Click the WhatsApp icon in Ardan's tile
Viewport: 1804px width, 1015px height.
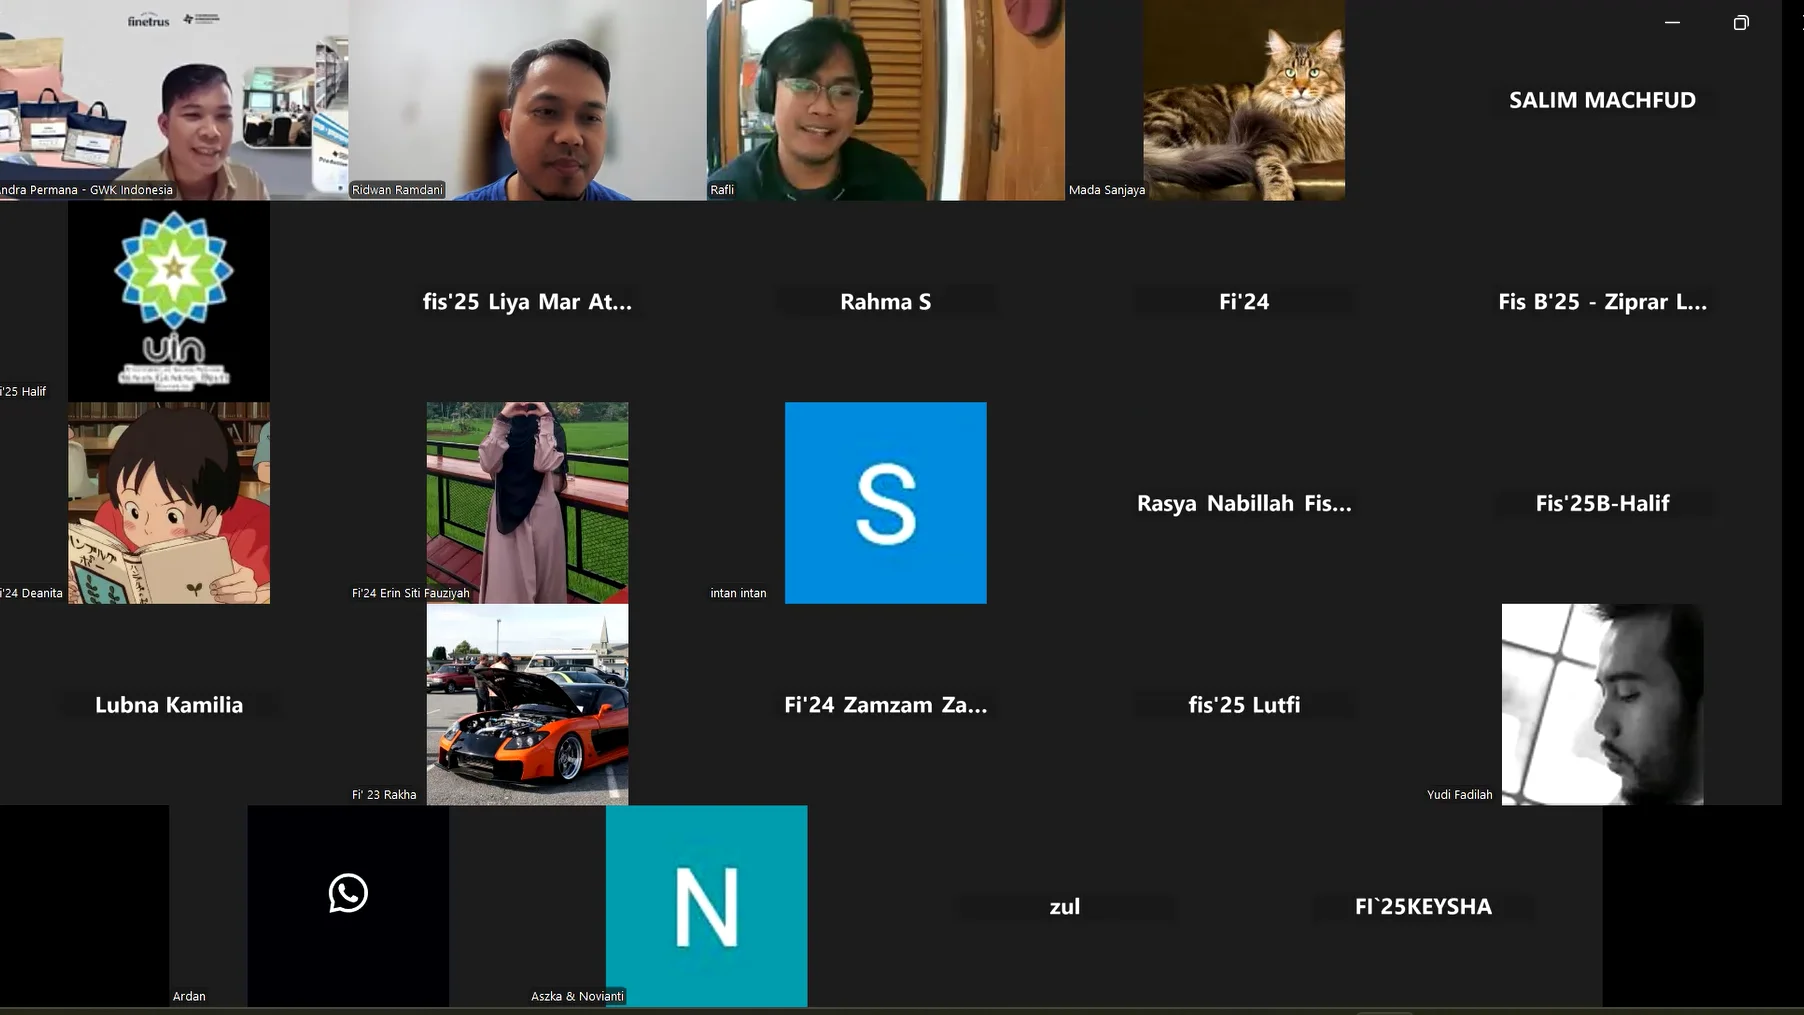point(348,893)
